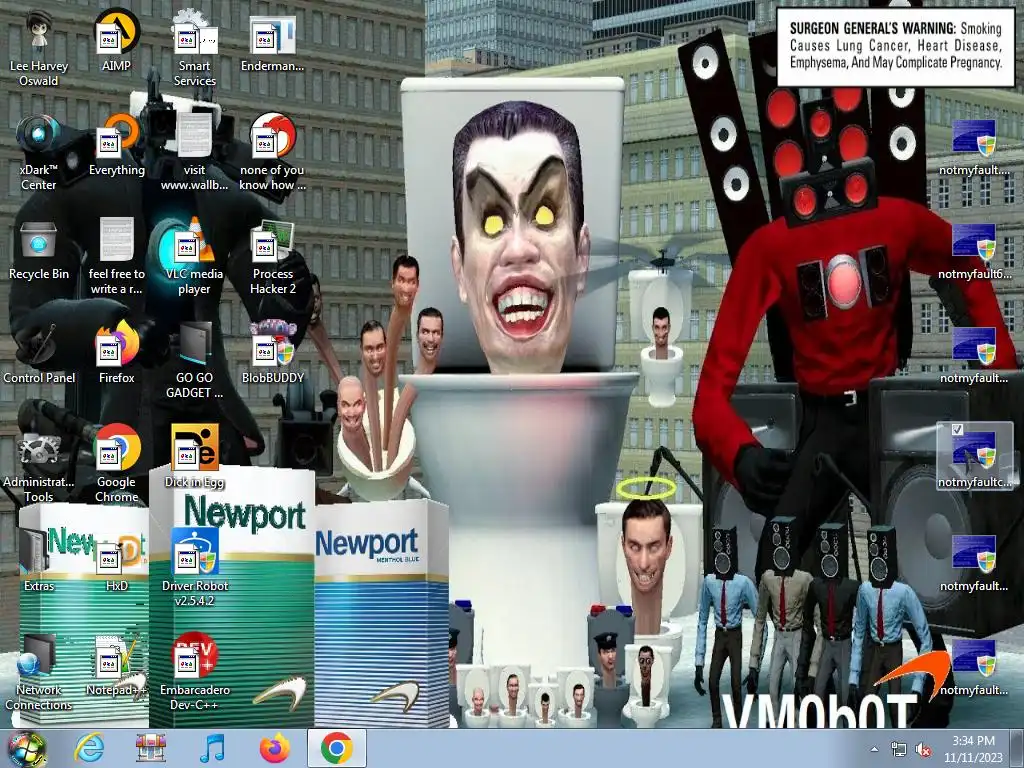Launch Internet Explorer from the taskbar
The image size is (1024, 768).
pyautogui.click(x=89, y=748)
